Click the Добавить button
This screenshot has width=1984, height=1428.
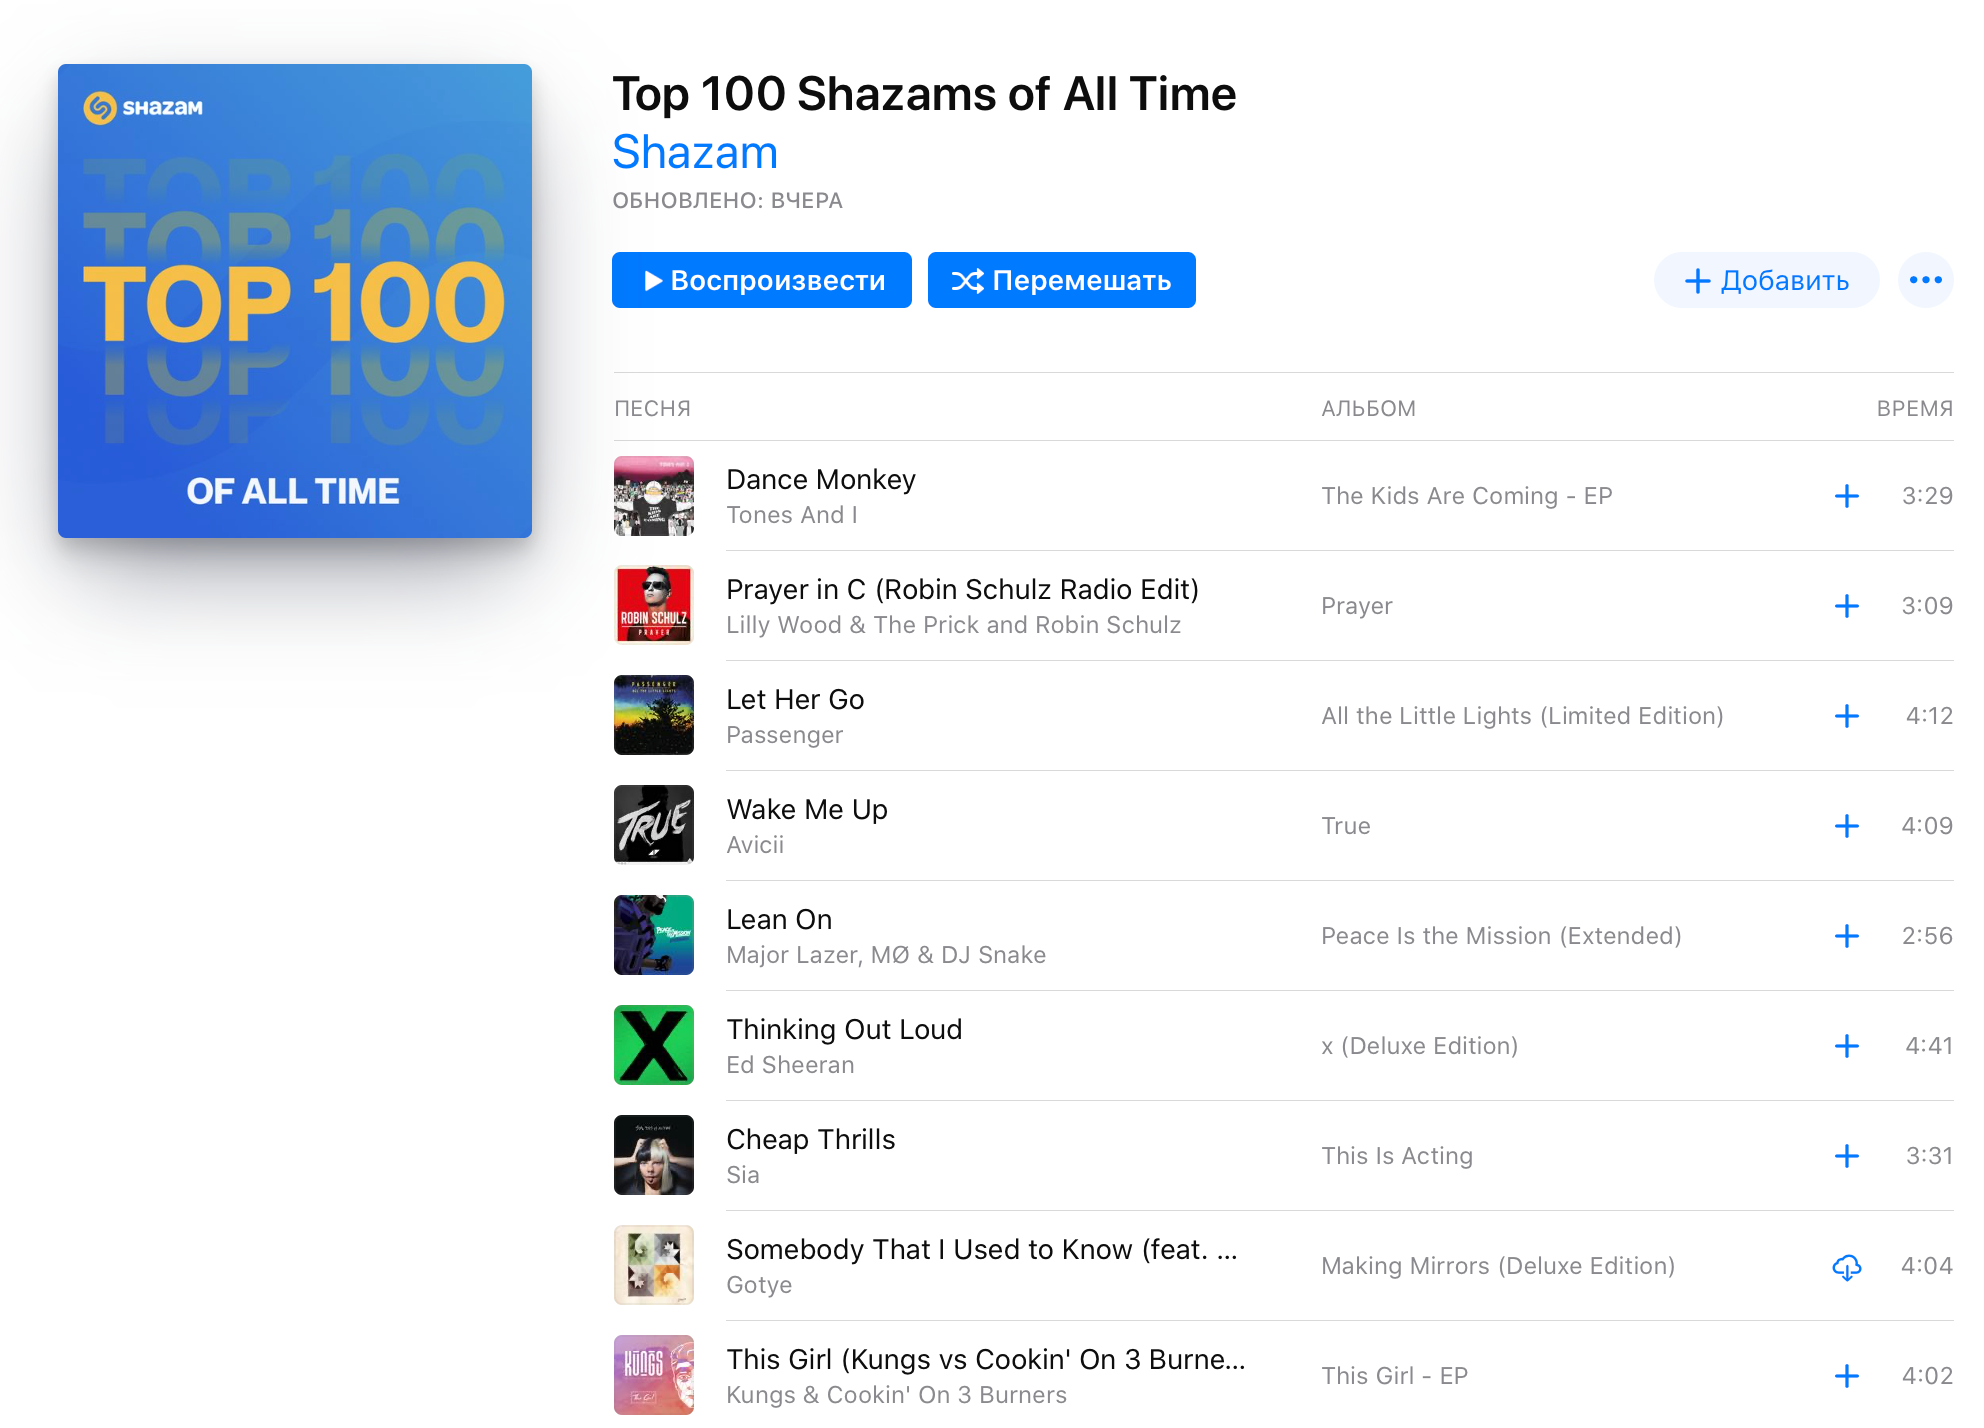(x=1766, y=280)
